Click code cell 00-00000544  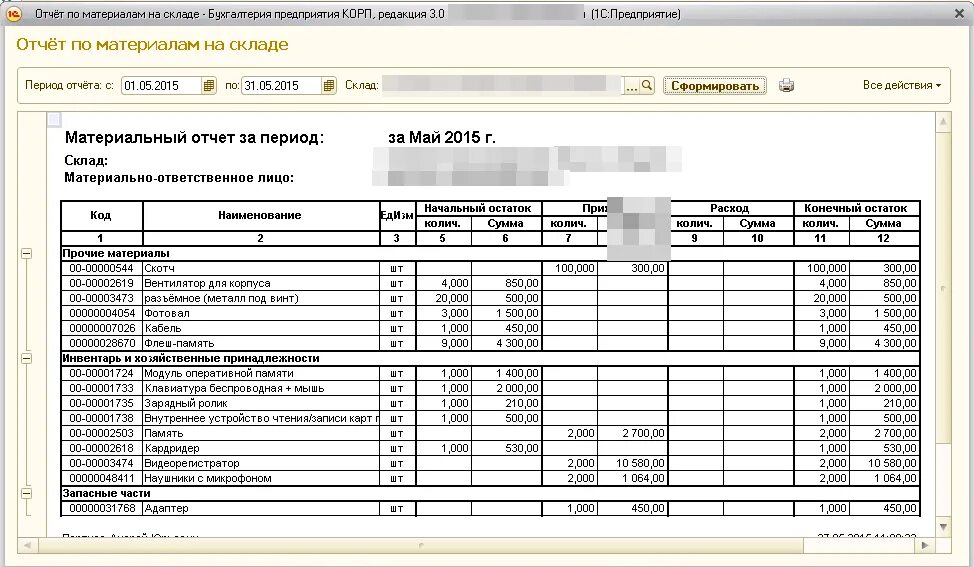coord(102,268)
